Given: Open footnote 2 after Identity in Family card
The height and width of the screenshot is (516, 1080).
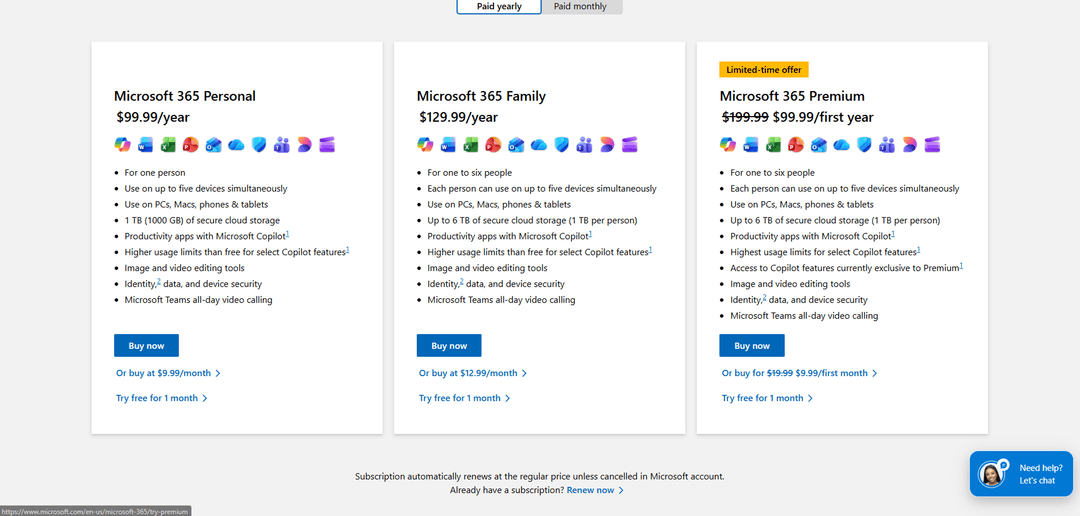Looking at the screenshot, I should [462, 282].
